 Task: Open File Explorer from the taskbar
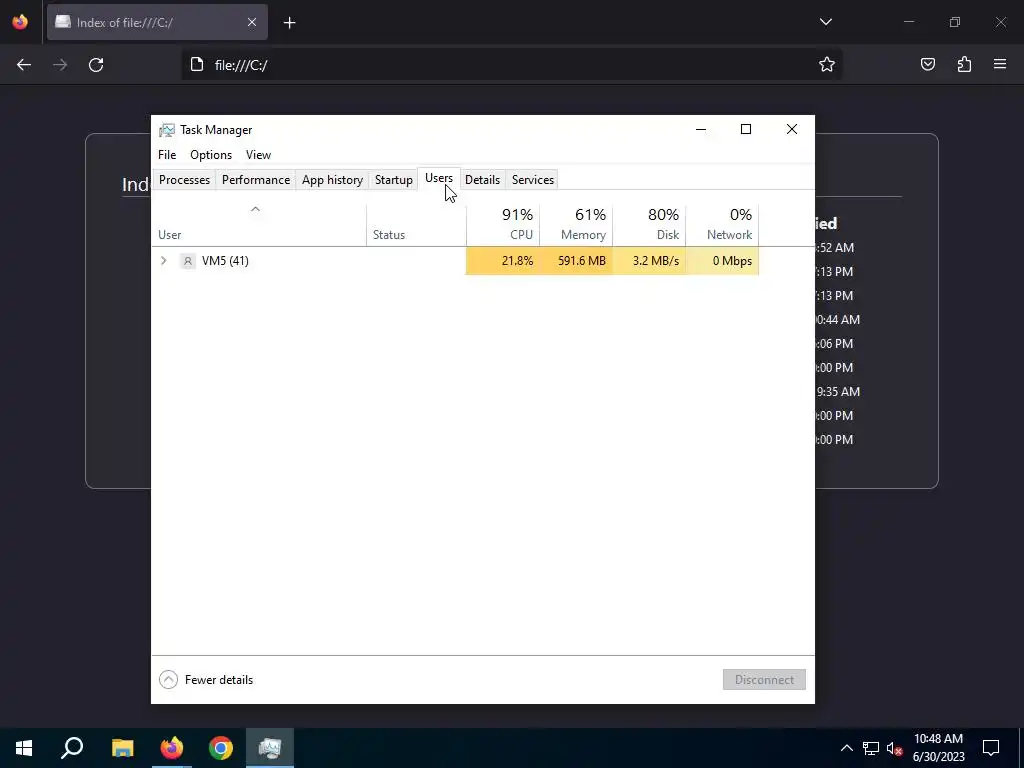[x=122, y=748]
